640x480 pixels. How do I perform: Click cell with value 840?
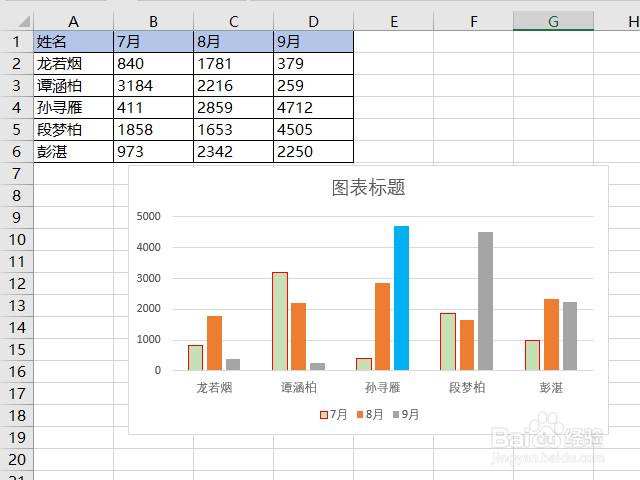[x=153, y=64]
